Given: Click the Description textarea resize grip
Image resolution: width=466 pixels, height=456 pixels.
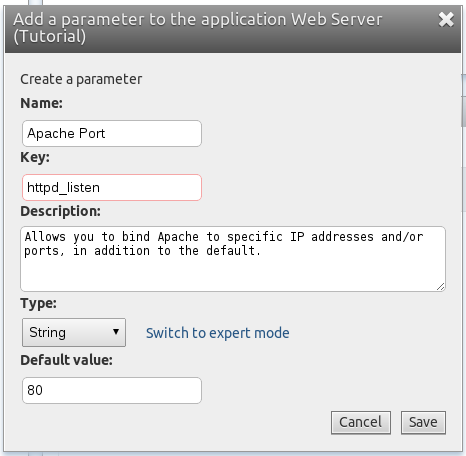Looking at the screenshot, I should coord(440,287).
